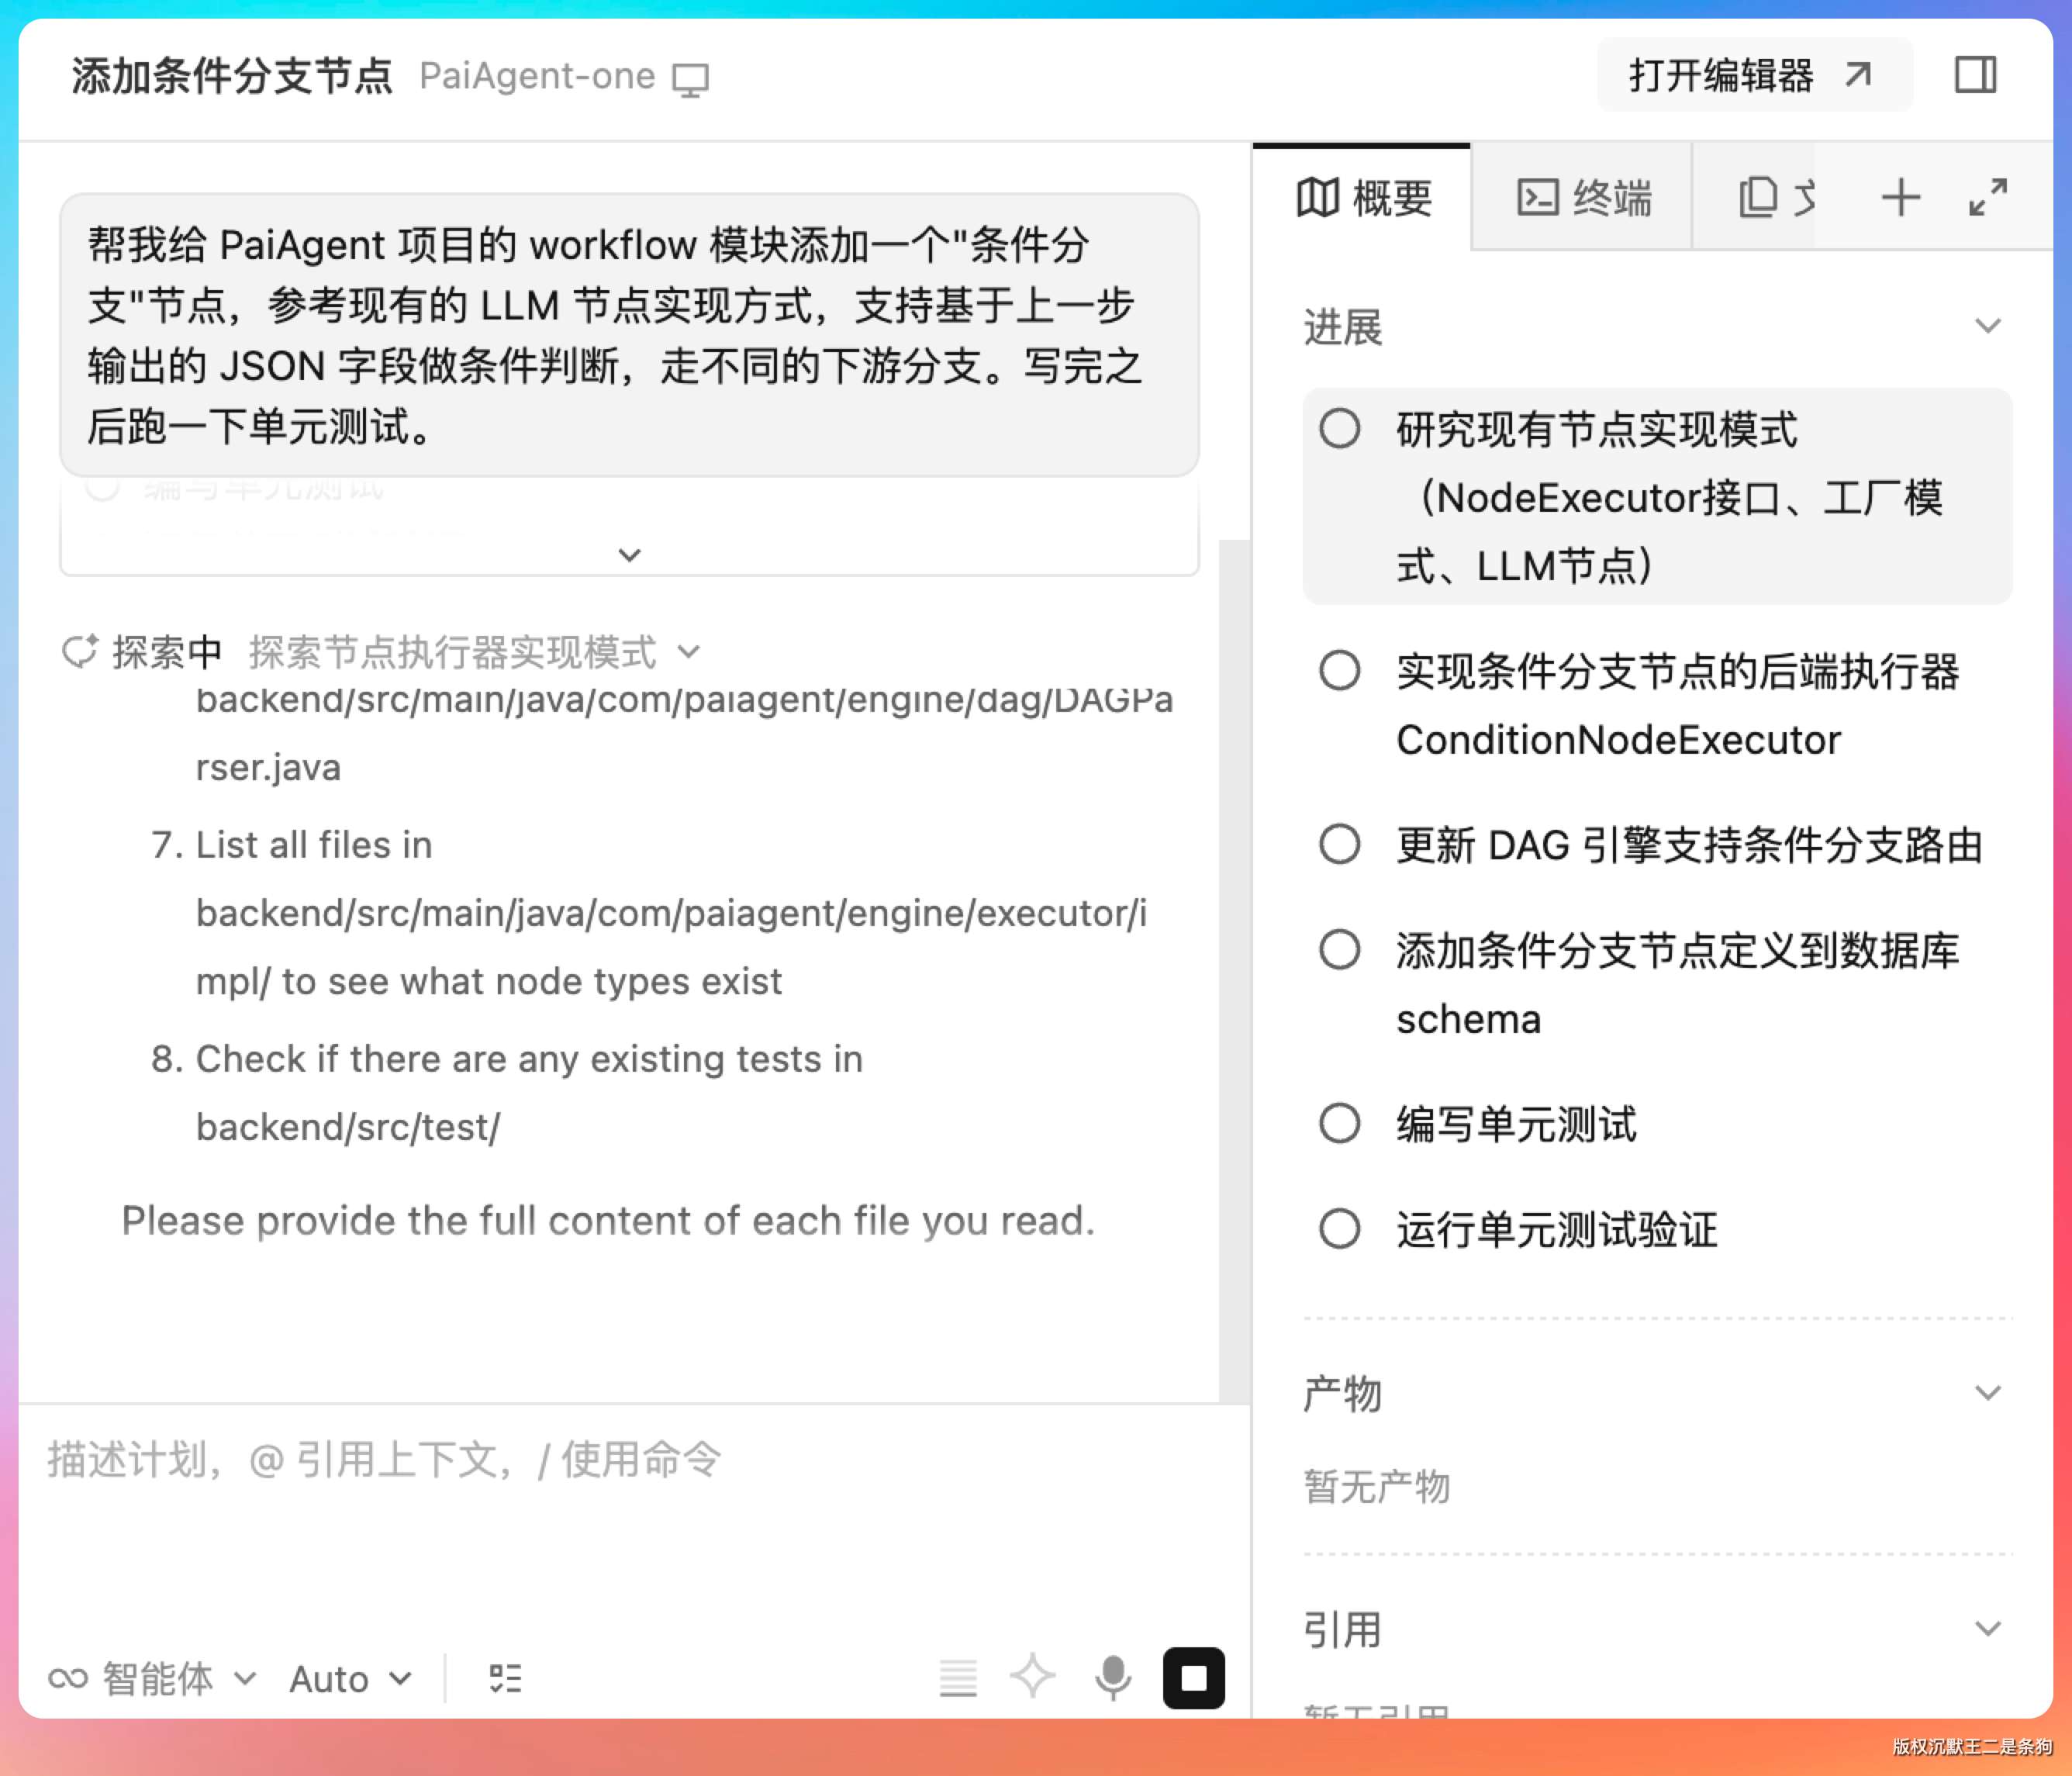Click the terminal icon on 终端 tab
This screenshot has width=2072, height=1776.
1537,197
